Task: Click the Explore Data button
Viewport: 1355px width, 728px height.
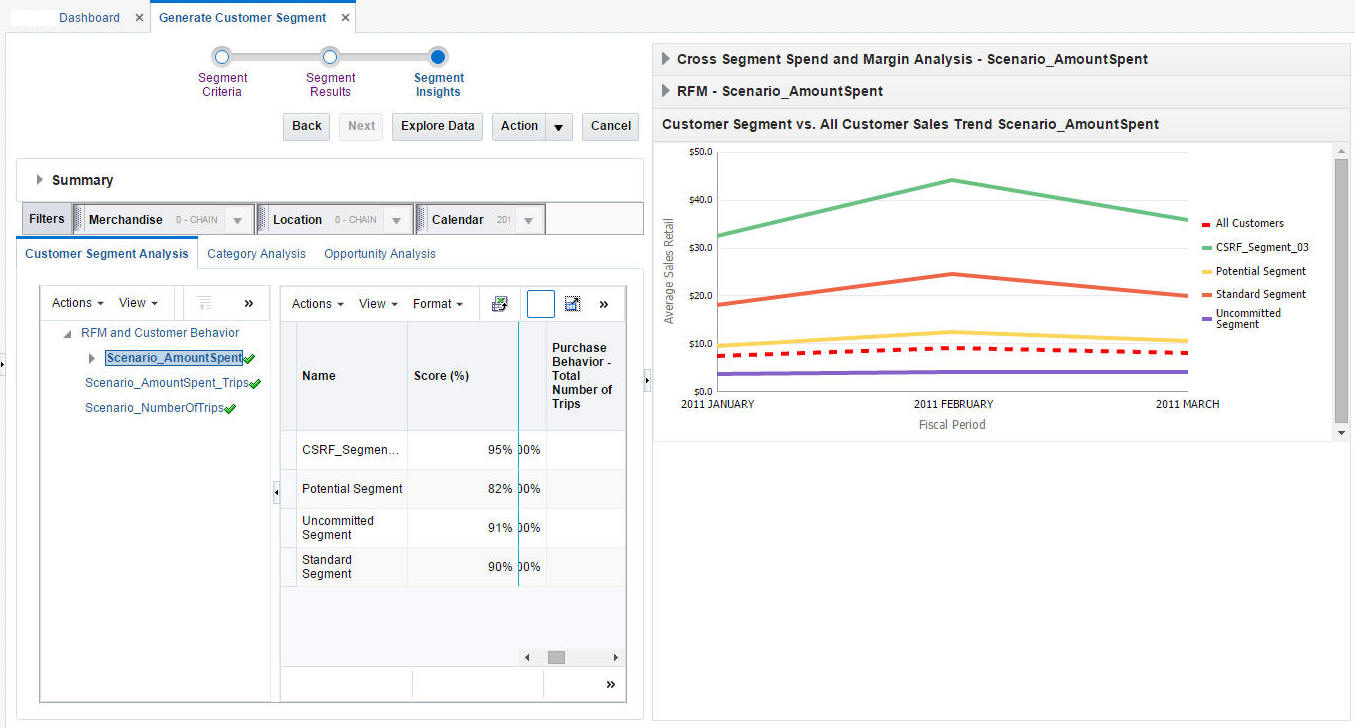Action: tap(438, 126)
